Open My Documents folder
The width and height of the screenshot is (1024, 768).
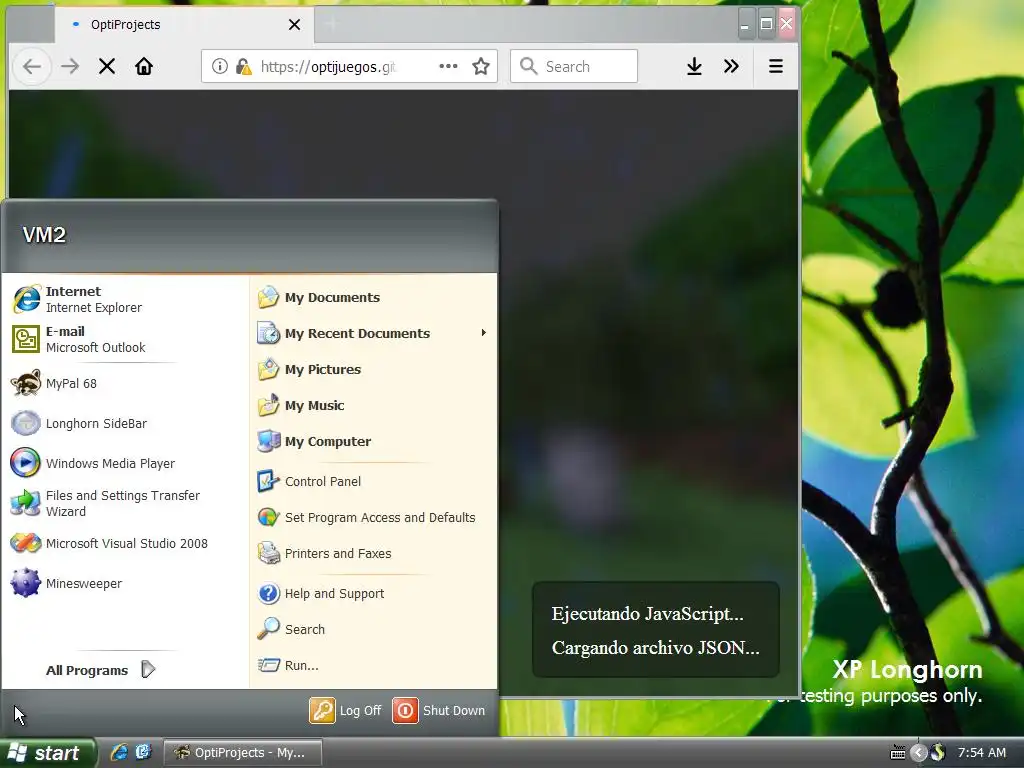[374, 297]
